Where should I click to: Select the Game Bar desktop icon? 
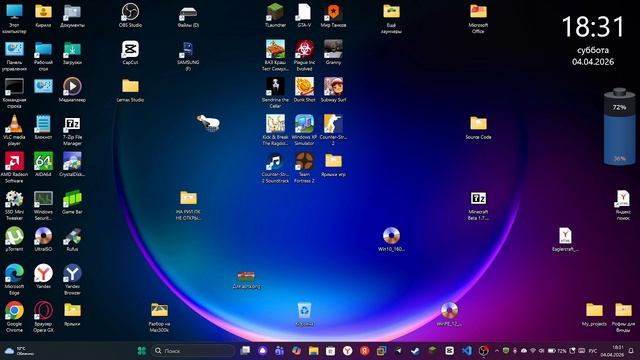72,202
